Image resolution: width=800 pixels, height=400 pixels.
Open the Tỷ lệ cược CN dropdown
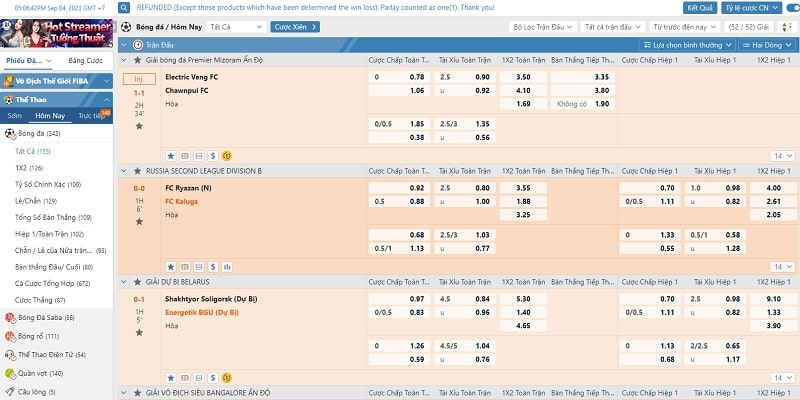752,8
